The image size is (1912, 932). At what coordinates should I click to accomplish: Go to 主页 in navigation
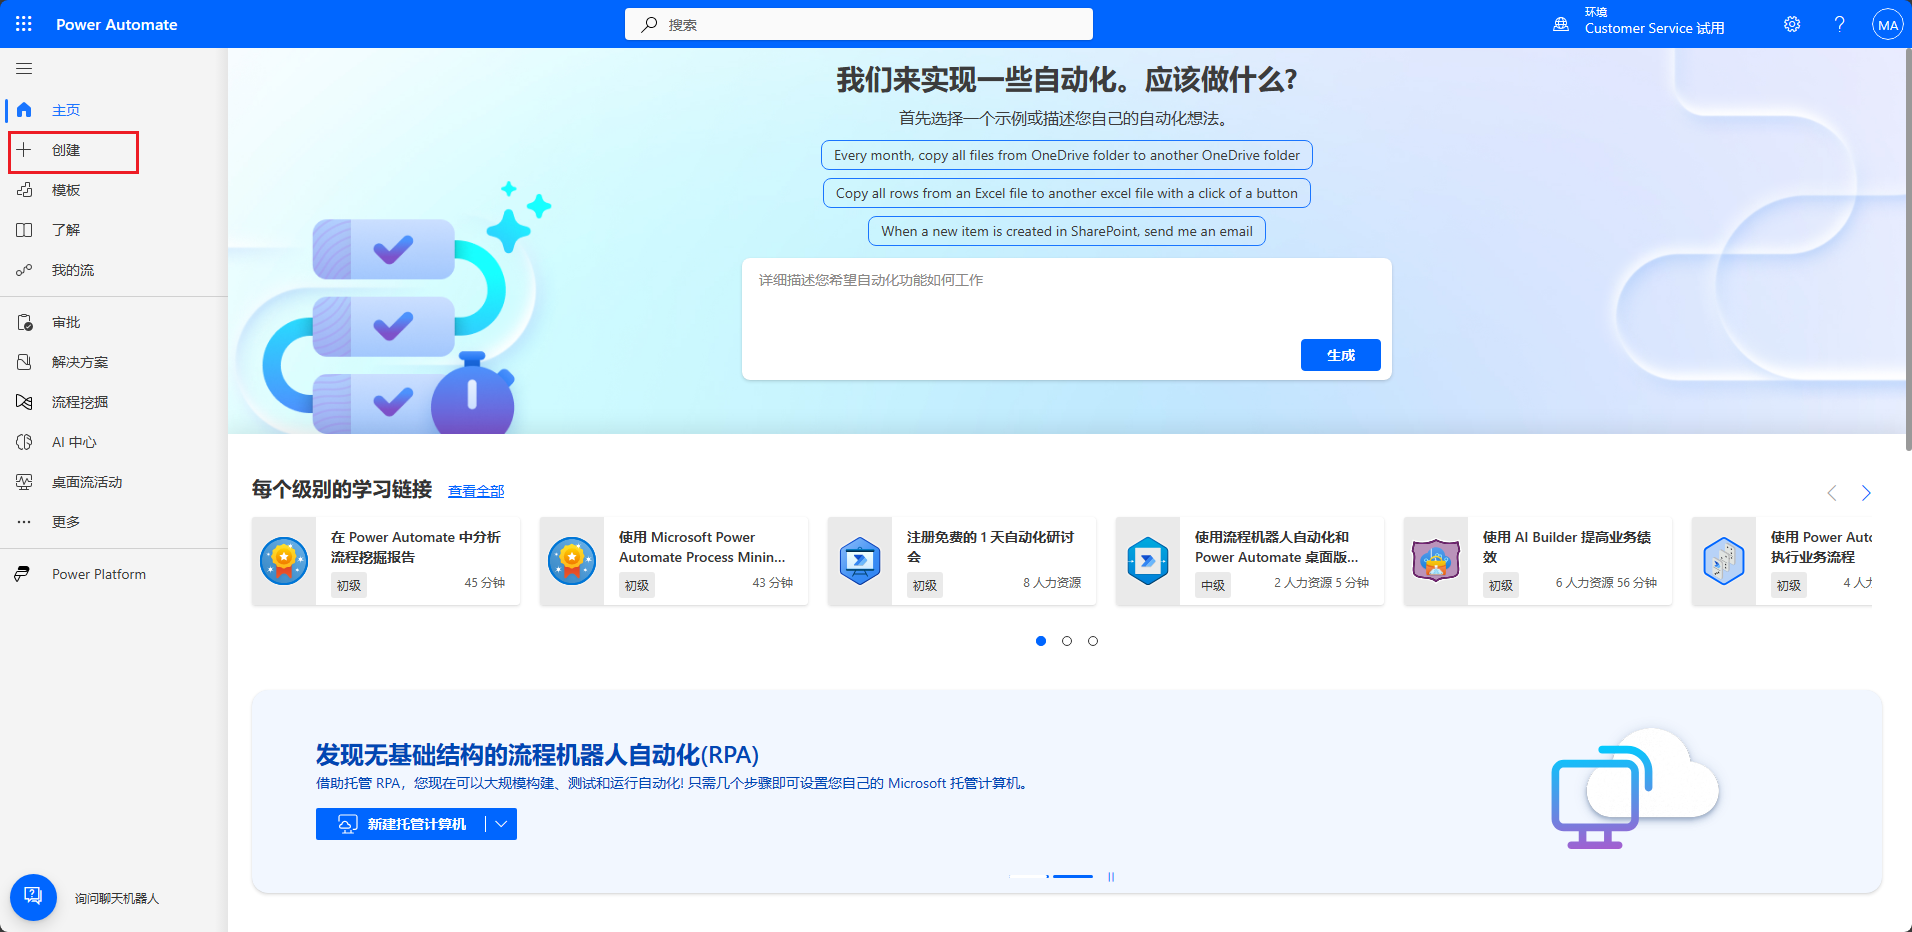(x=66, y=110)
